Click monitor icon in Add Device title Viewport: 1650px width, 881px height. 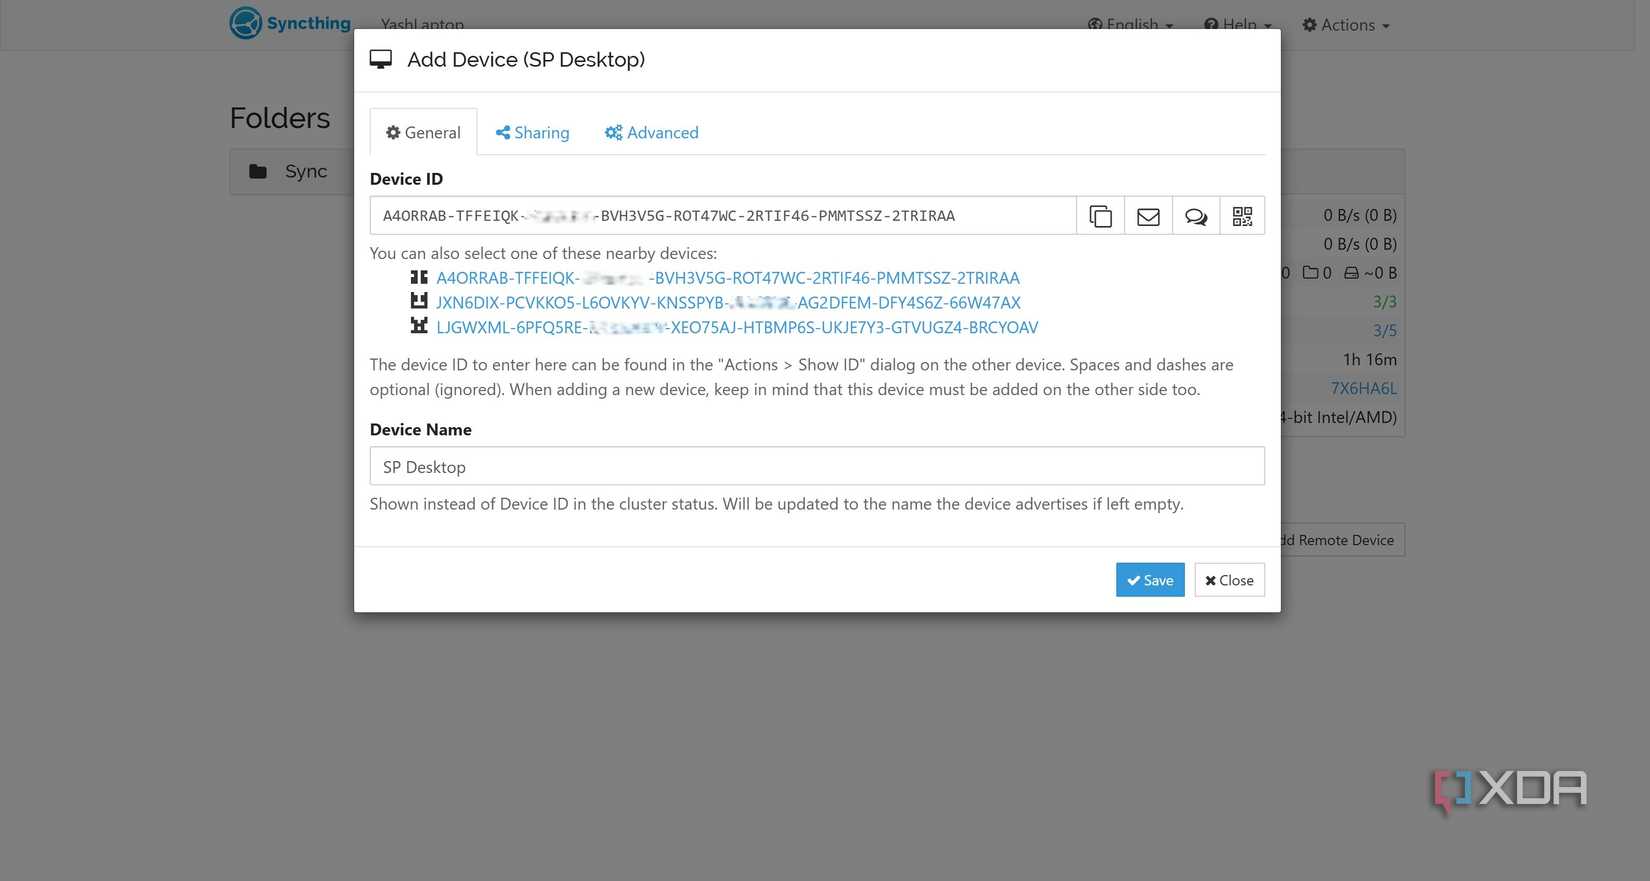[381, 60]
